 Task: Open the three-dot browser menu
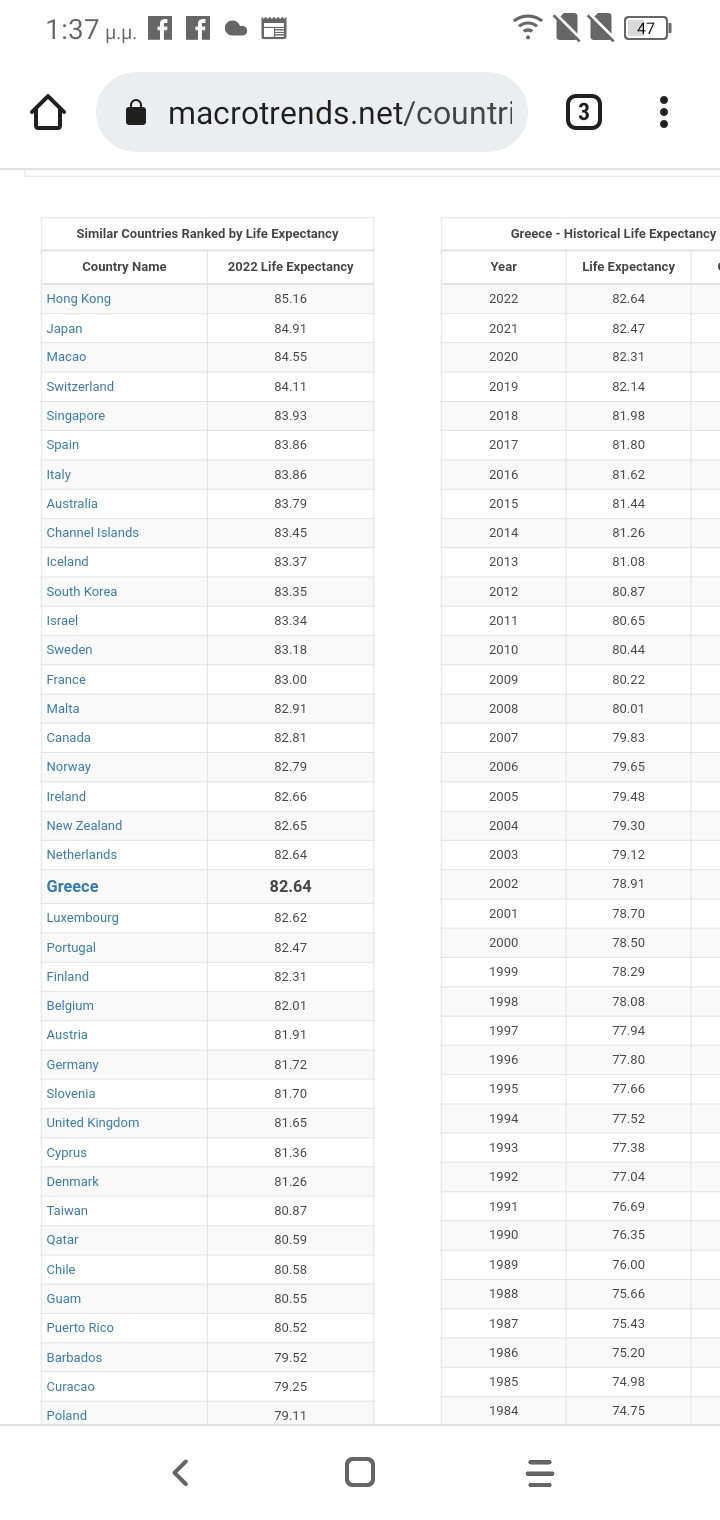click(x=664, y=112)
